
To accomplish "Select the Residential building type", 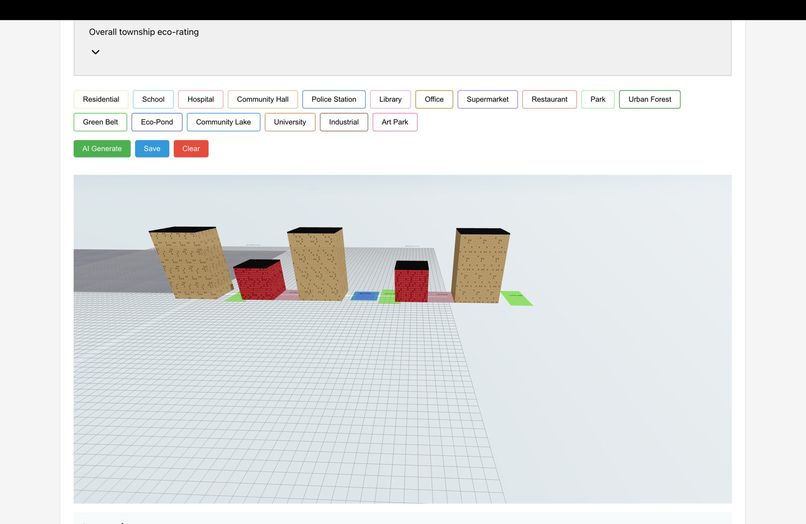I will point(101,99).
